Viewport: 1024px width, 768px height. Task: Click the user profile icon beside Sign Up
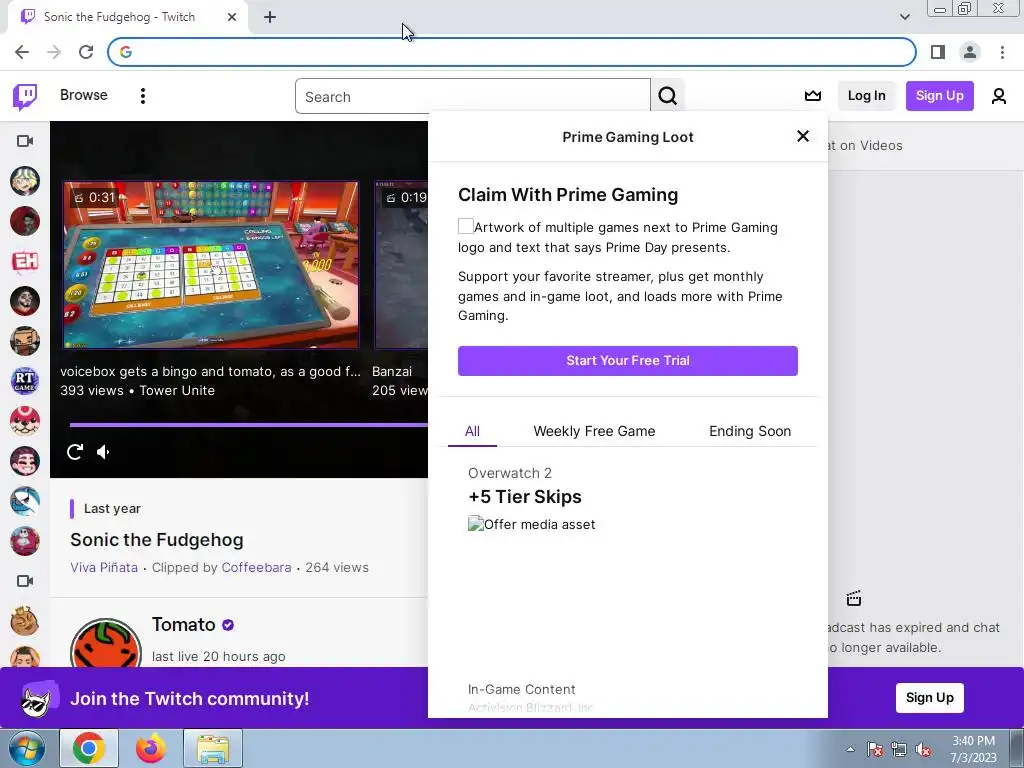click(x=999, y=96)
